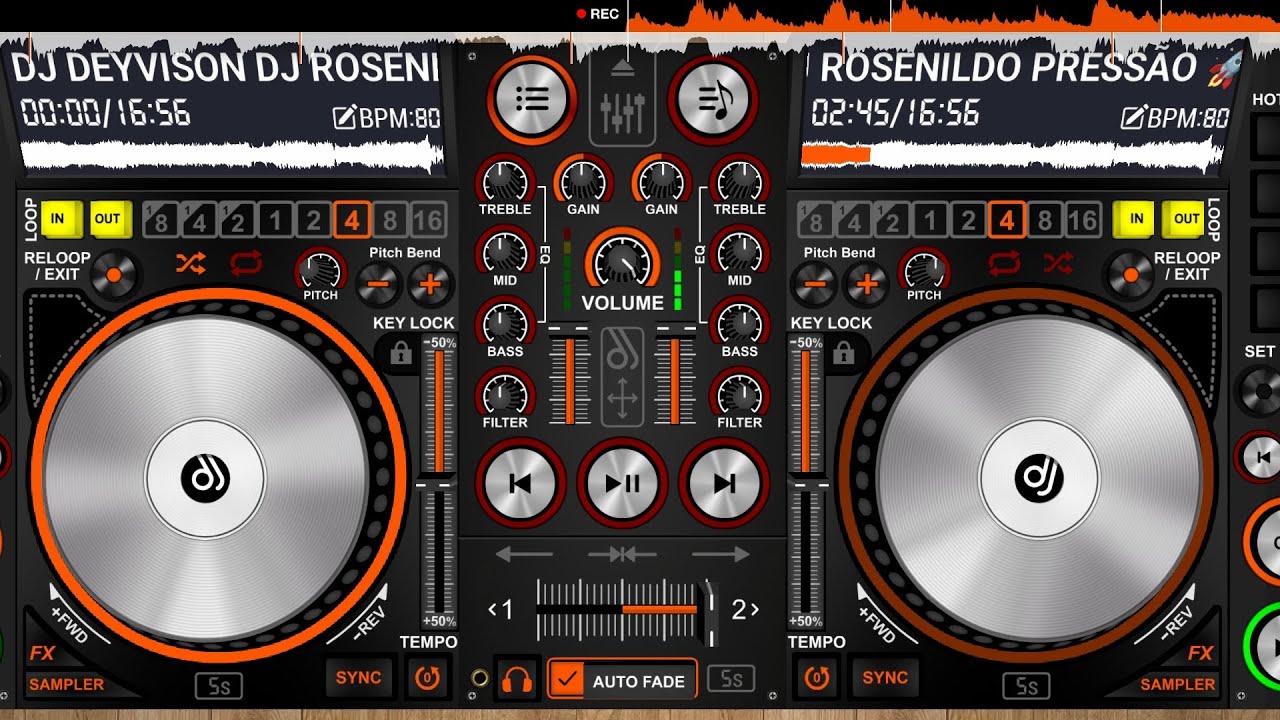This screenshot has height=720, width=1280.
Task: Select loop length 2 on right deck
Action: 968,220
